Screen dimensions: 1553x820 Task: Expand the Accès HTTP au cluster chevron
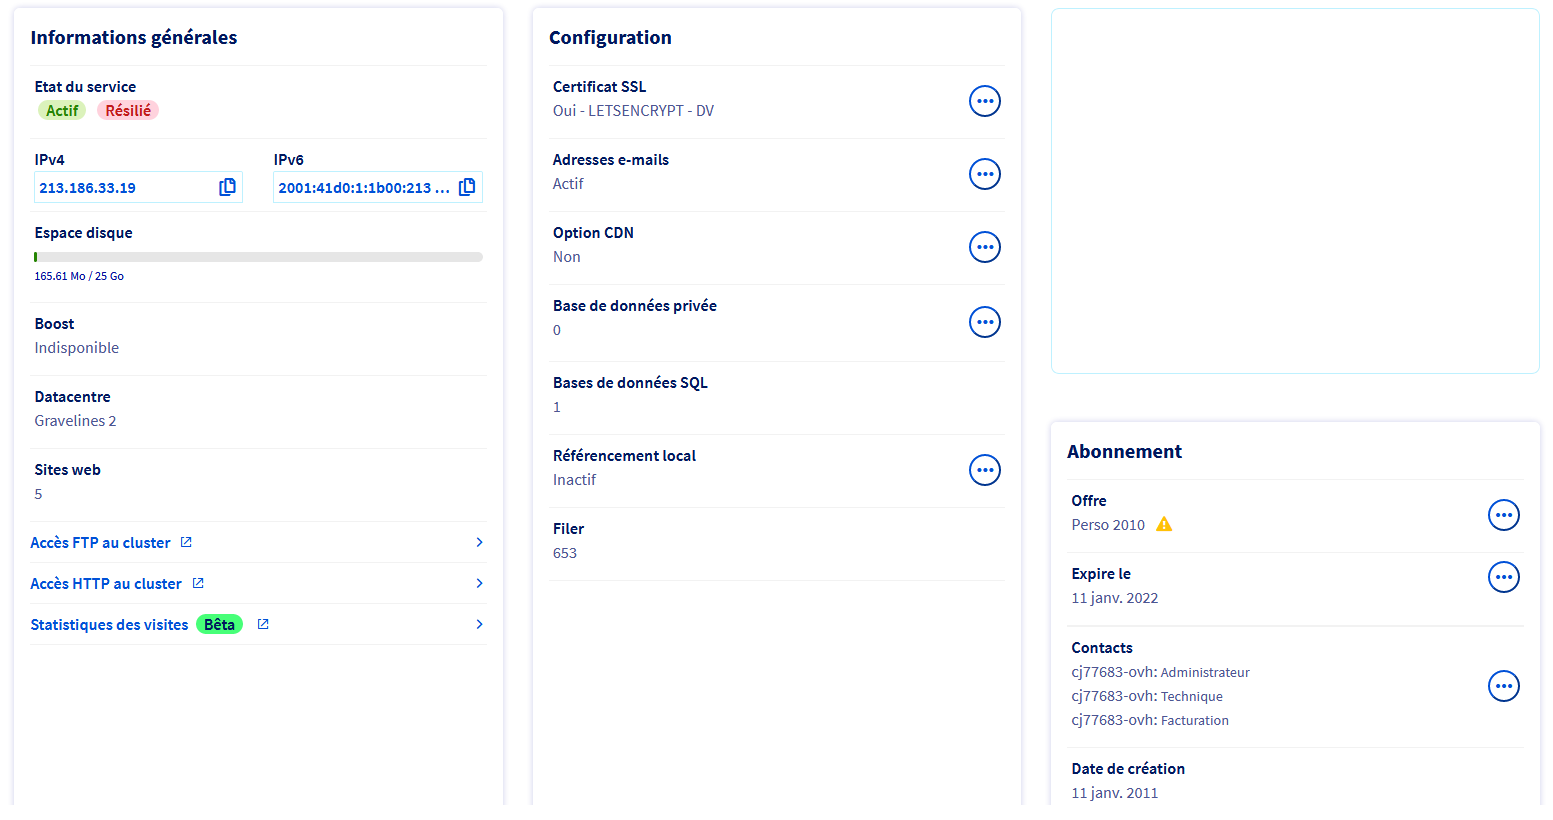click(x=479, y=583)
